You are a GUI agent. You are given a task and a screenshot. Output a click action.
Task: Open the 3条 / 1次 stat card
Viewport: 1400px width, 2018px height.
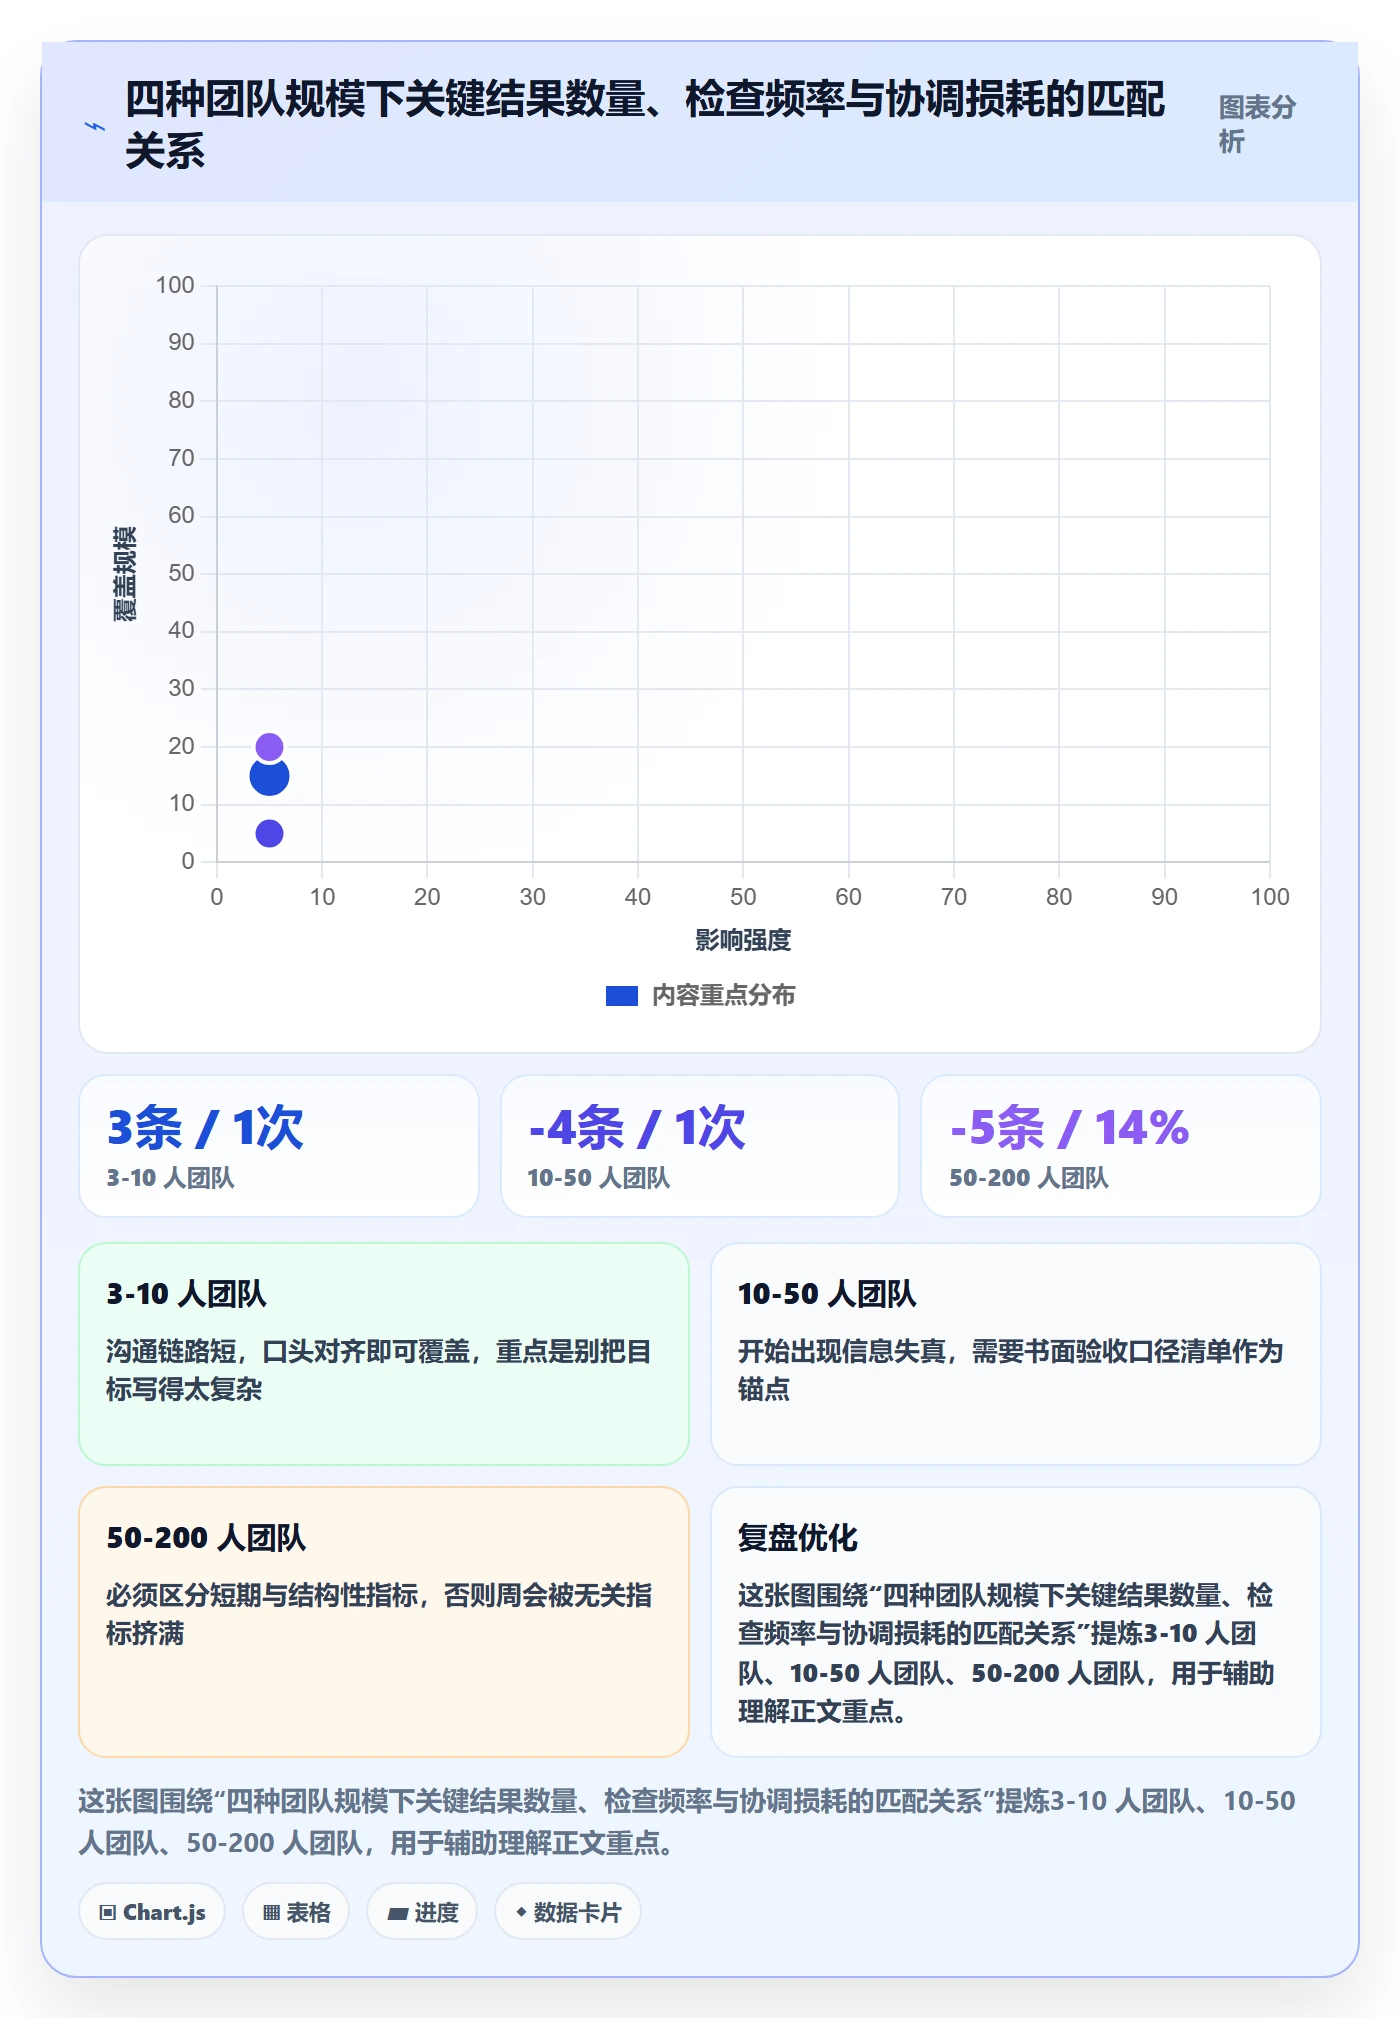click(x=279, y=1146)
